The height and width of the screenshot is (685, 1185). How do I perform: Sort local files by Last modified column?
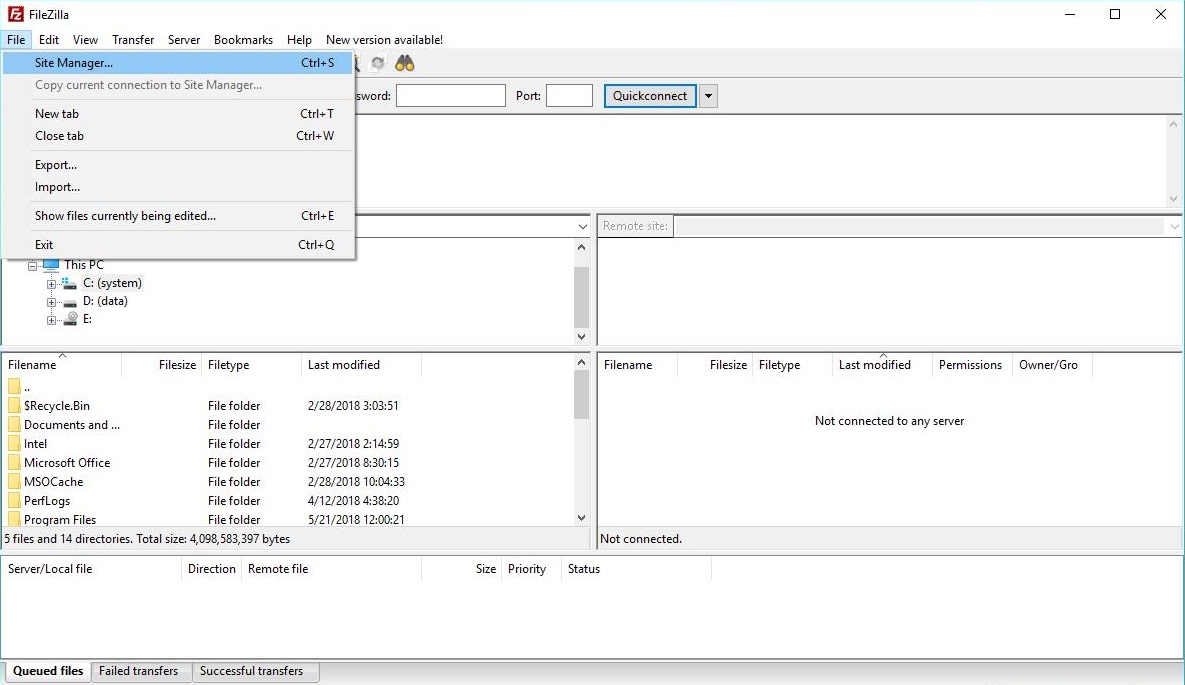(361, 365)
